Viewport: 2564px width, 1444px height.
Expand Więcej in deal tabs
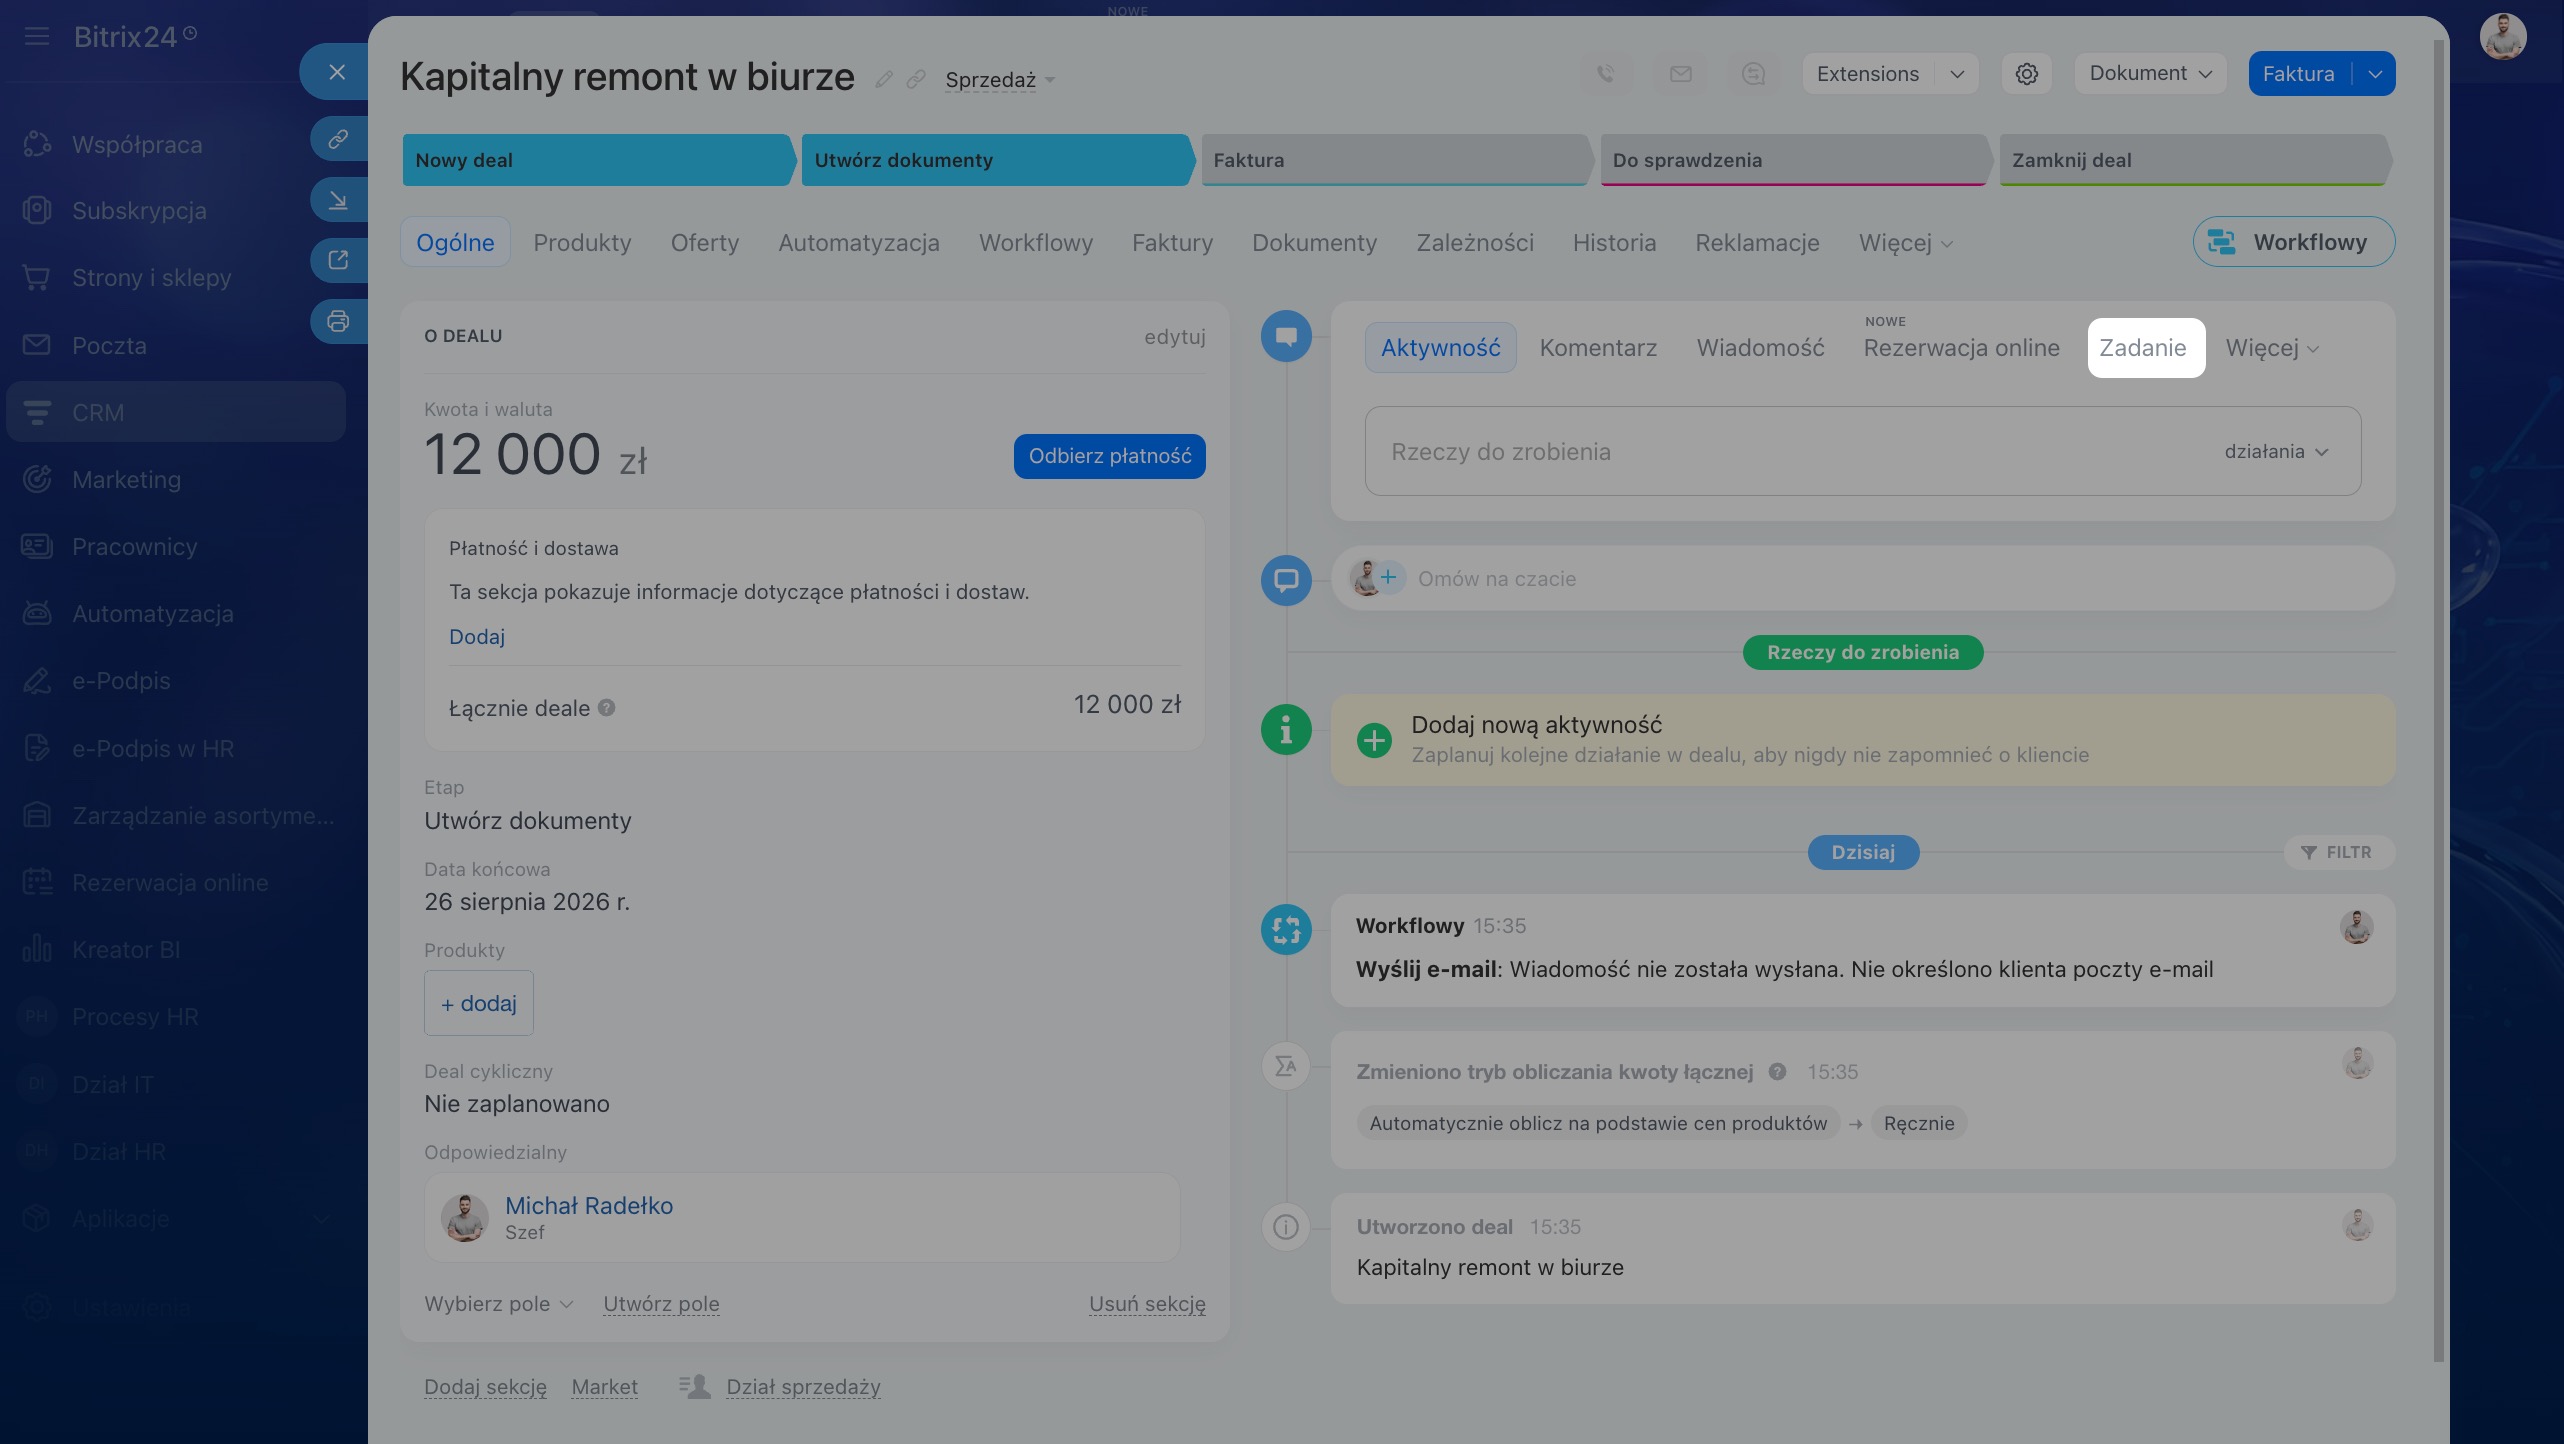coord(1905,243)
